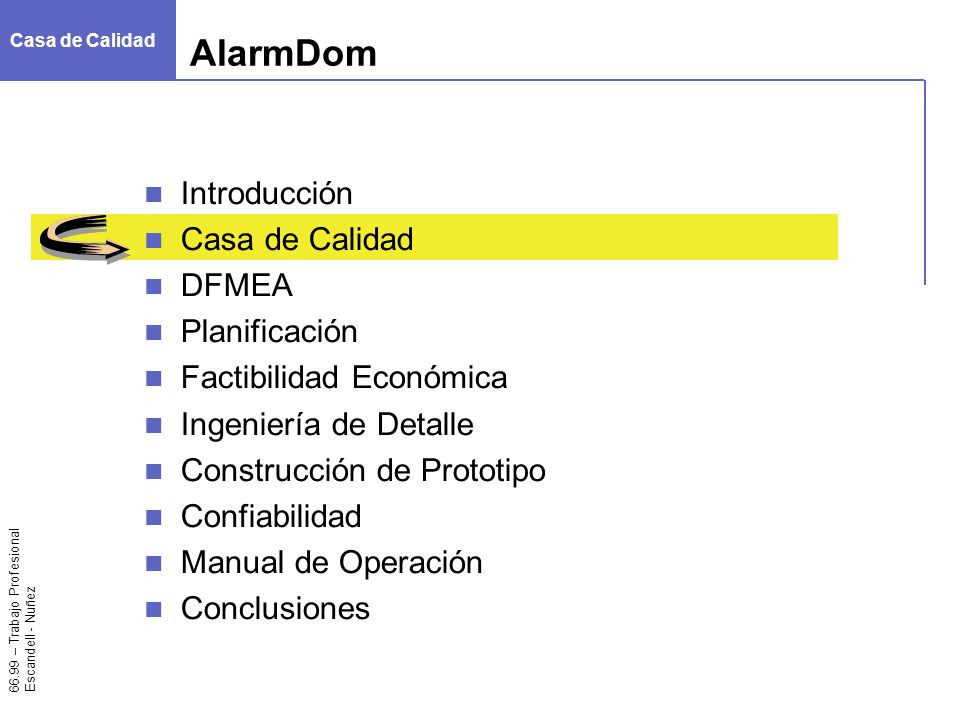Click the bullet beside Casa de Calidad item
Image resolution: width=960 pixels, height=720 pixels.
coord(154,241)
